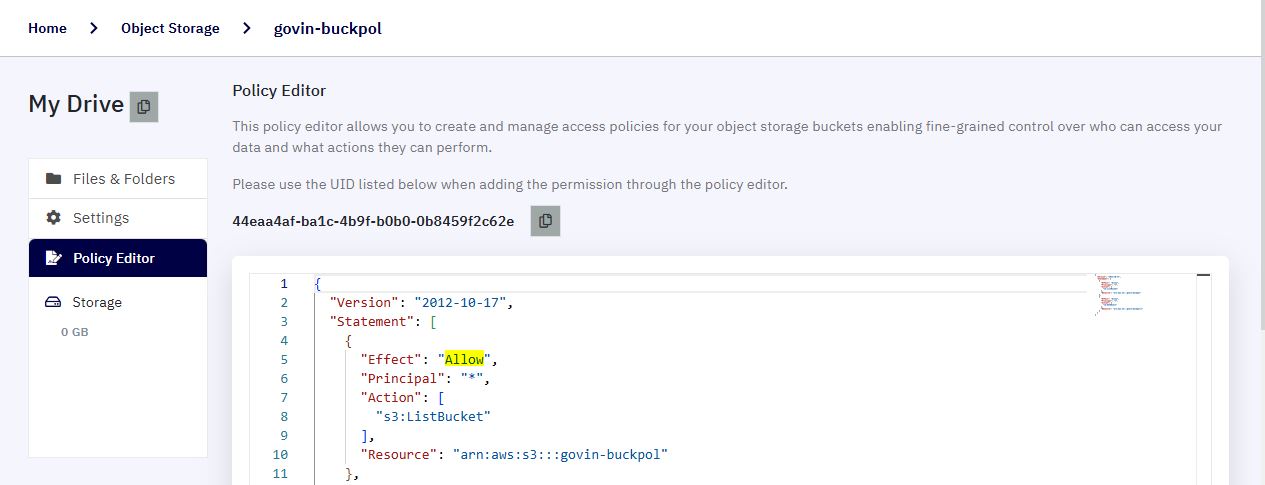Place cursor on highlighted Allow value

(464, 359)
